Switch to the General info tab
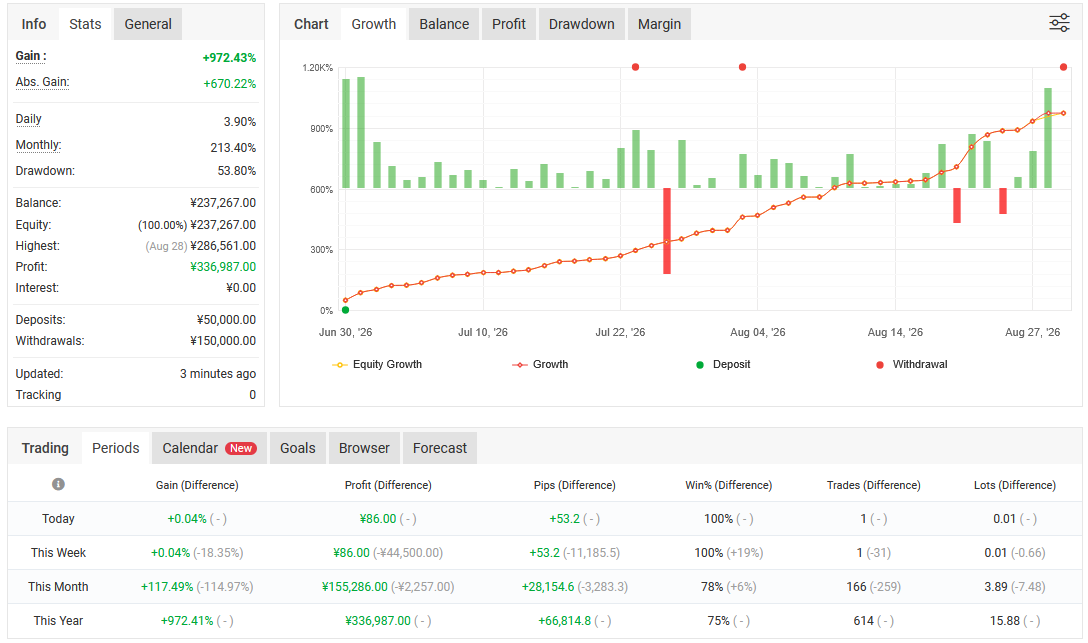 coord(148,24)
